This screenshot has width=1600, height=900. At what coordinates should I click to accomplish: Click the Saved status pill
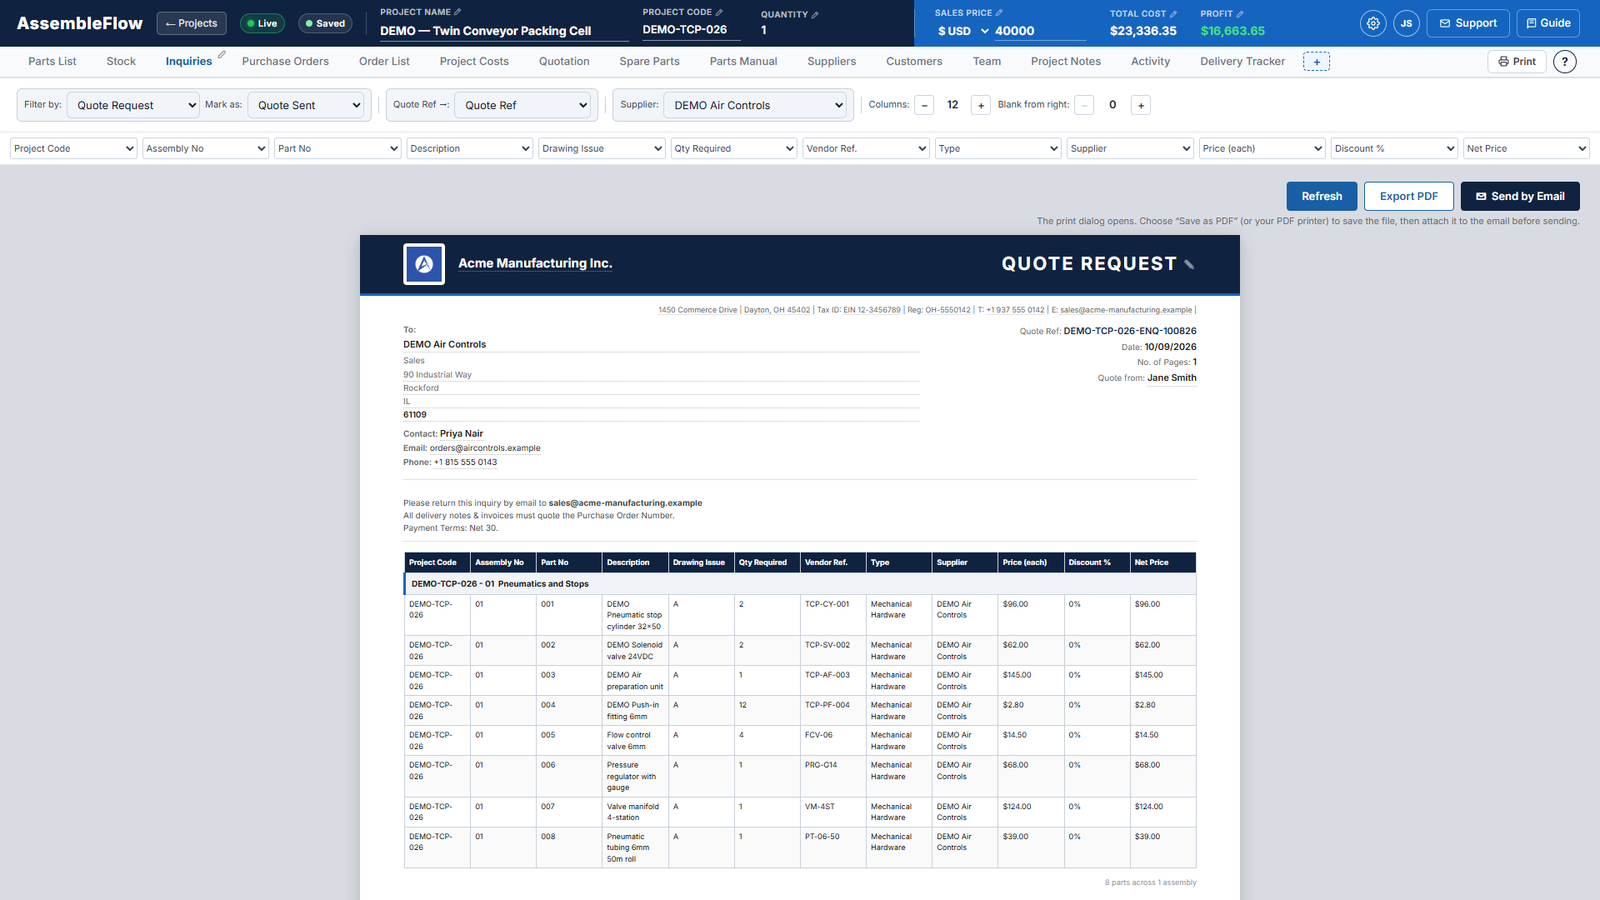pos(325,23)
